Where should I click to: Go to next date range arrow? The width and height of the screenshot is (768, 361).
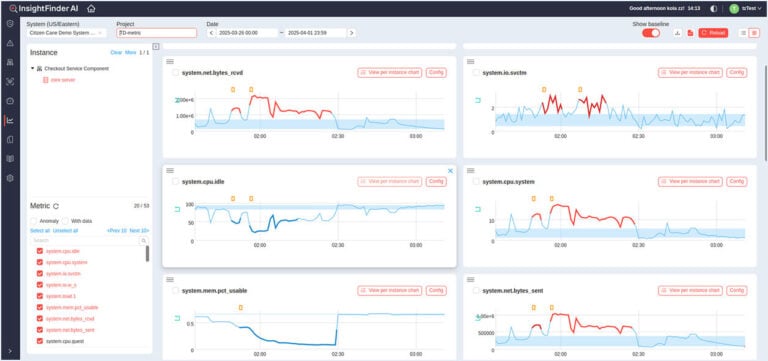click(x=352, y=33)
